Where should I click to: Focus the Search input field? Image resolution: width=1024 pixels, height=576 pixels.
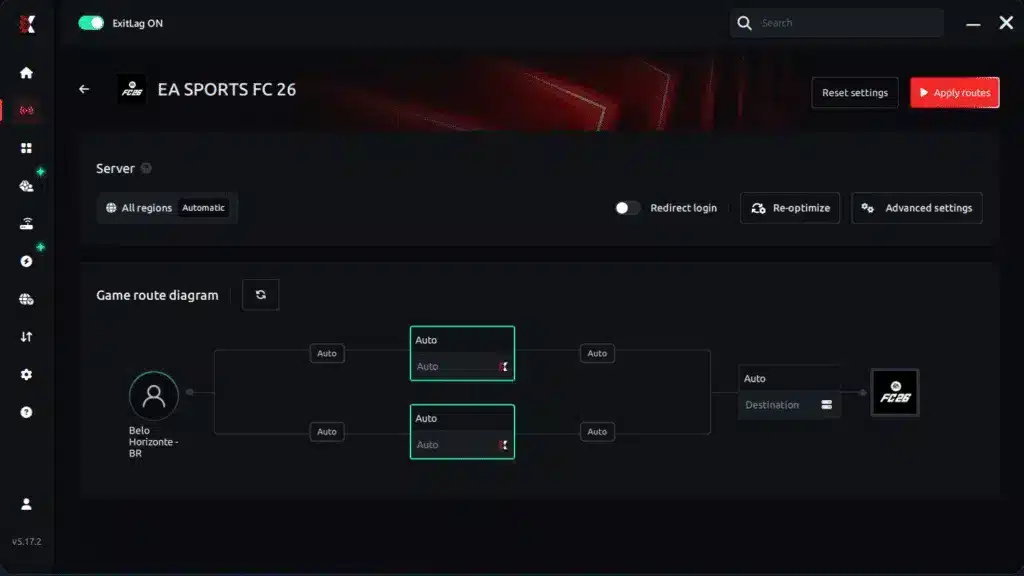[x=837, y=23]
